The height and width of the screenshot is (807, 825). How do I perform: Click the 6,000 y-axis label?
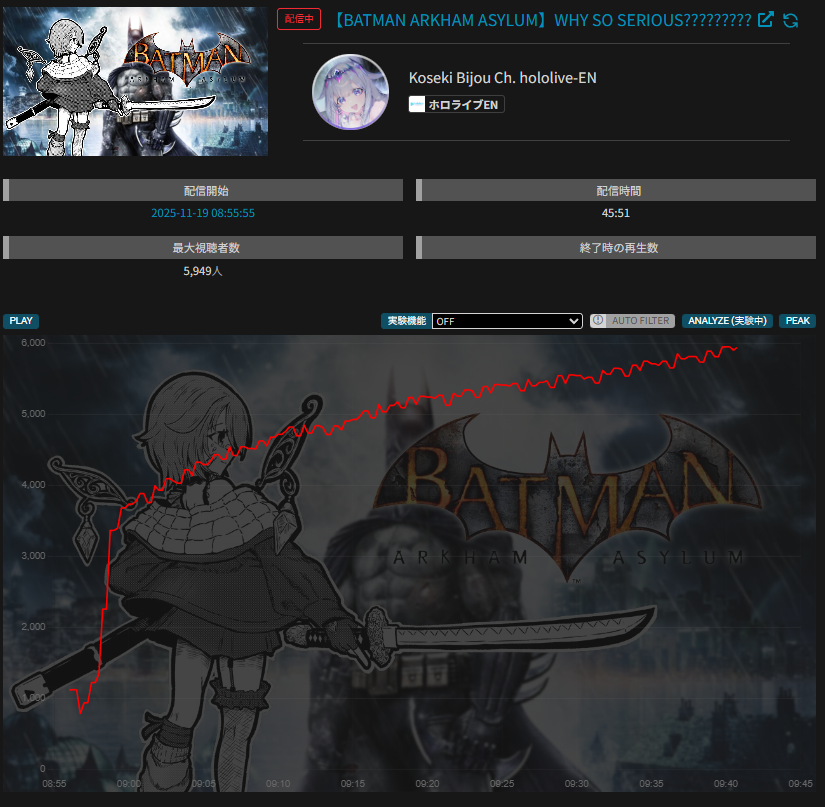click(x=33, y=342)
